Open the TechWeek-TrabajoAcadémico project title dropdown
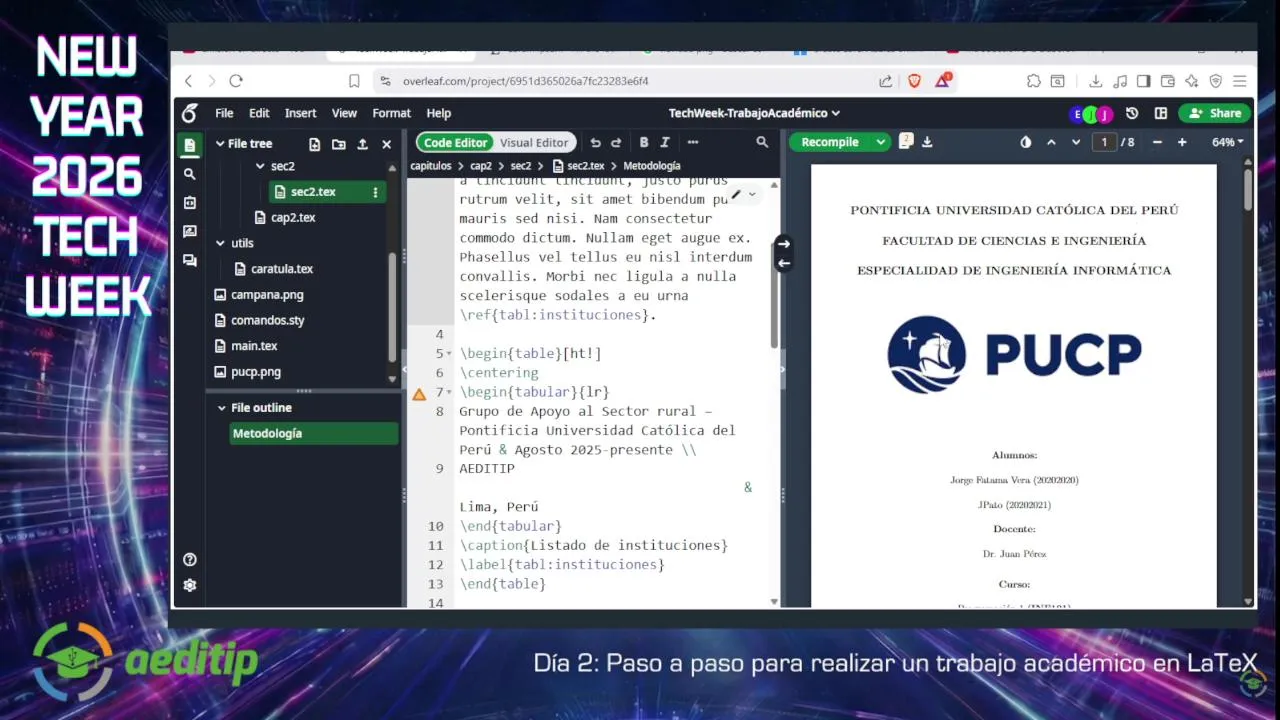Viewport: 1280px width, 720px height. pyautogui.click(x=754, y=113)
